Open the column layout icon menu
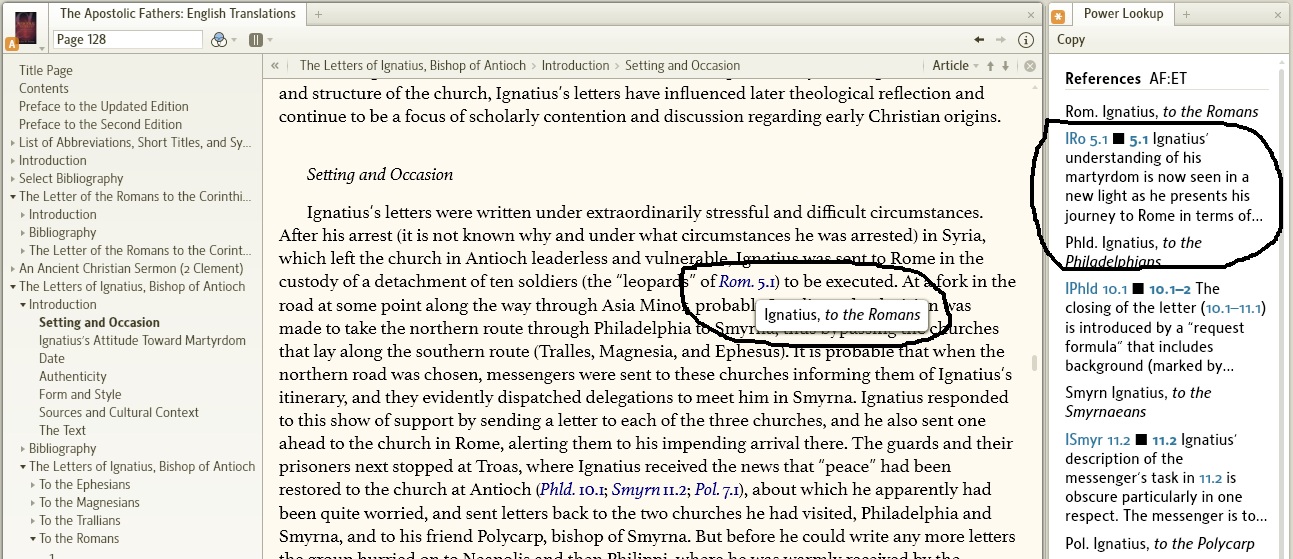 pos(255,40)
